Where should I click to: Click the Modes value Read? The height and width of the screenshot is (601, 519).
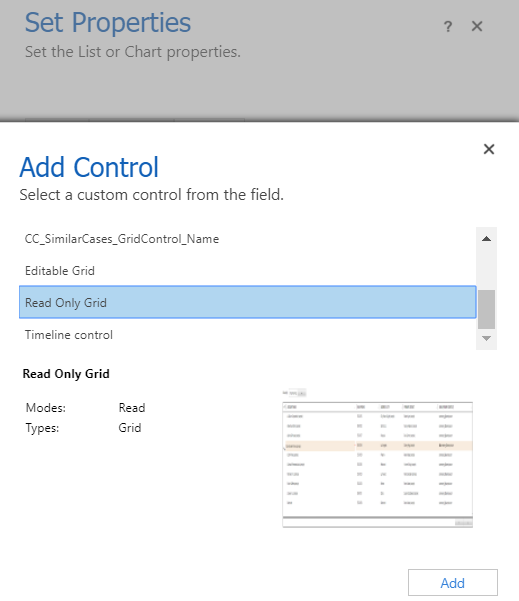click(x=132, y=407)
